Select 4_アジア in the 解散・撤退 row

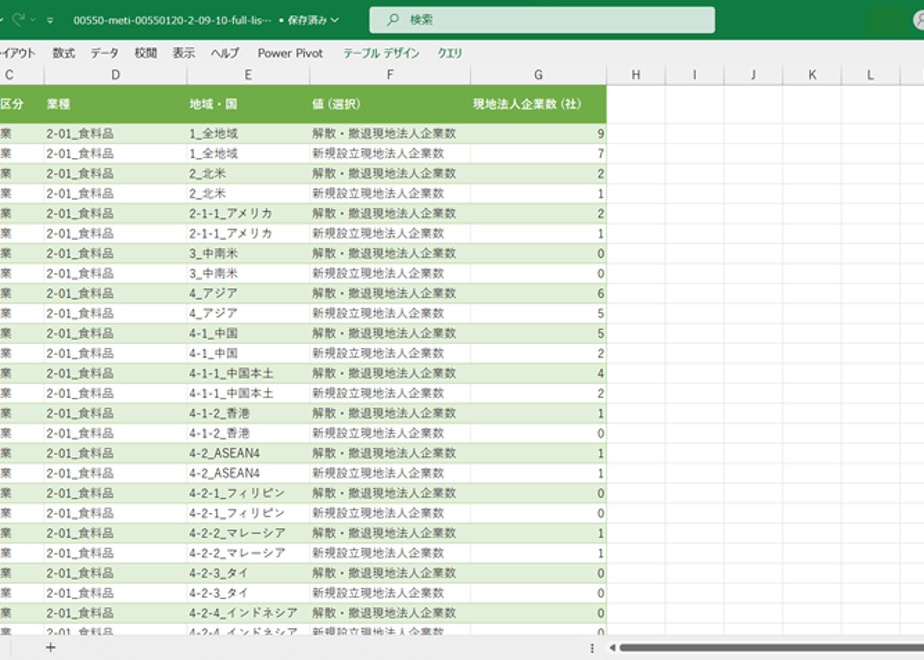coord(248,293)
